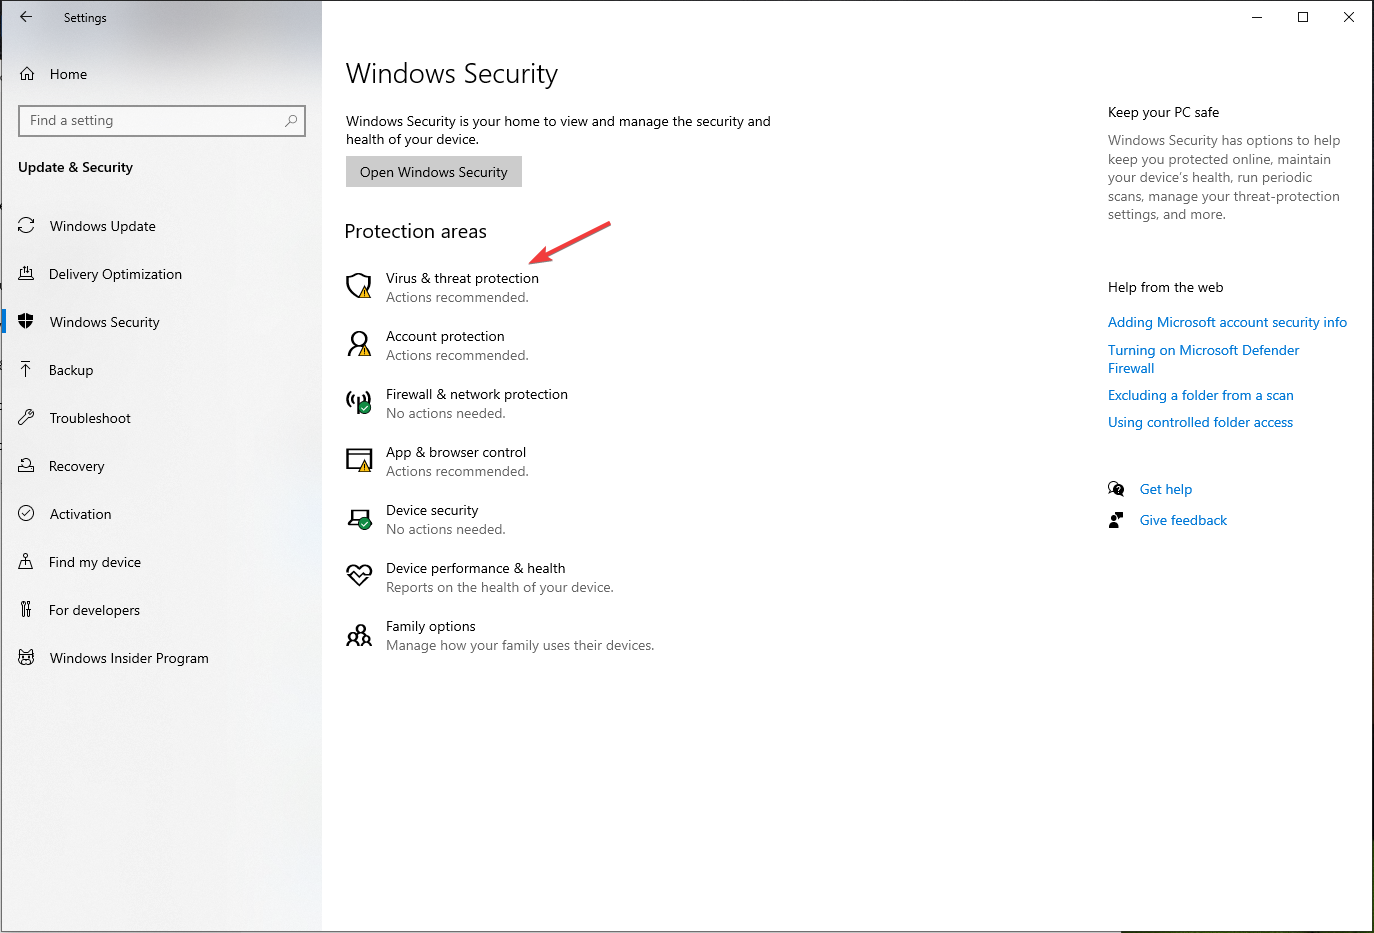Select Recovery in the sidebar
The height and width of the screenshot is (933, 1374).
pos(76,466)
